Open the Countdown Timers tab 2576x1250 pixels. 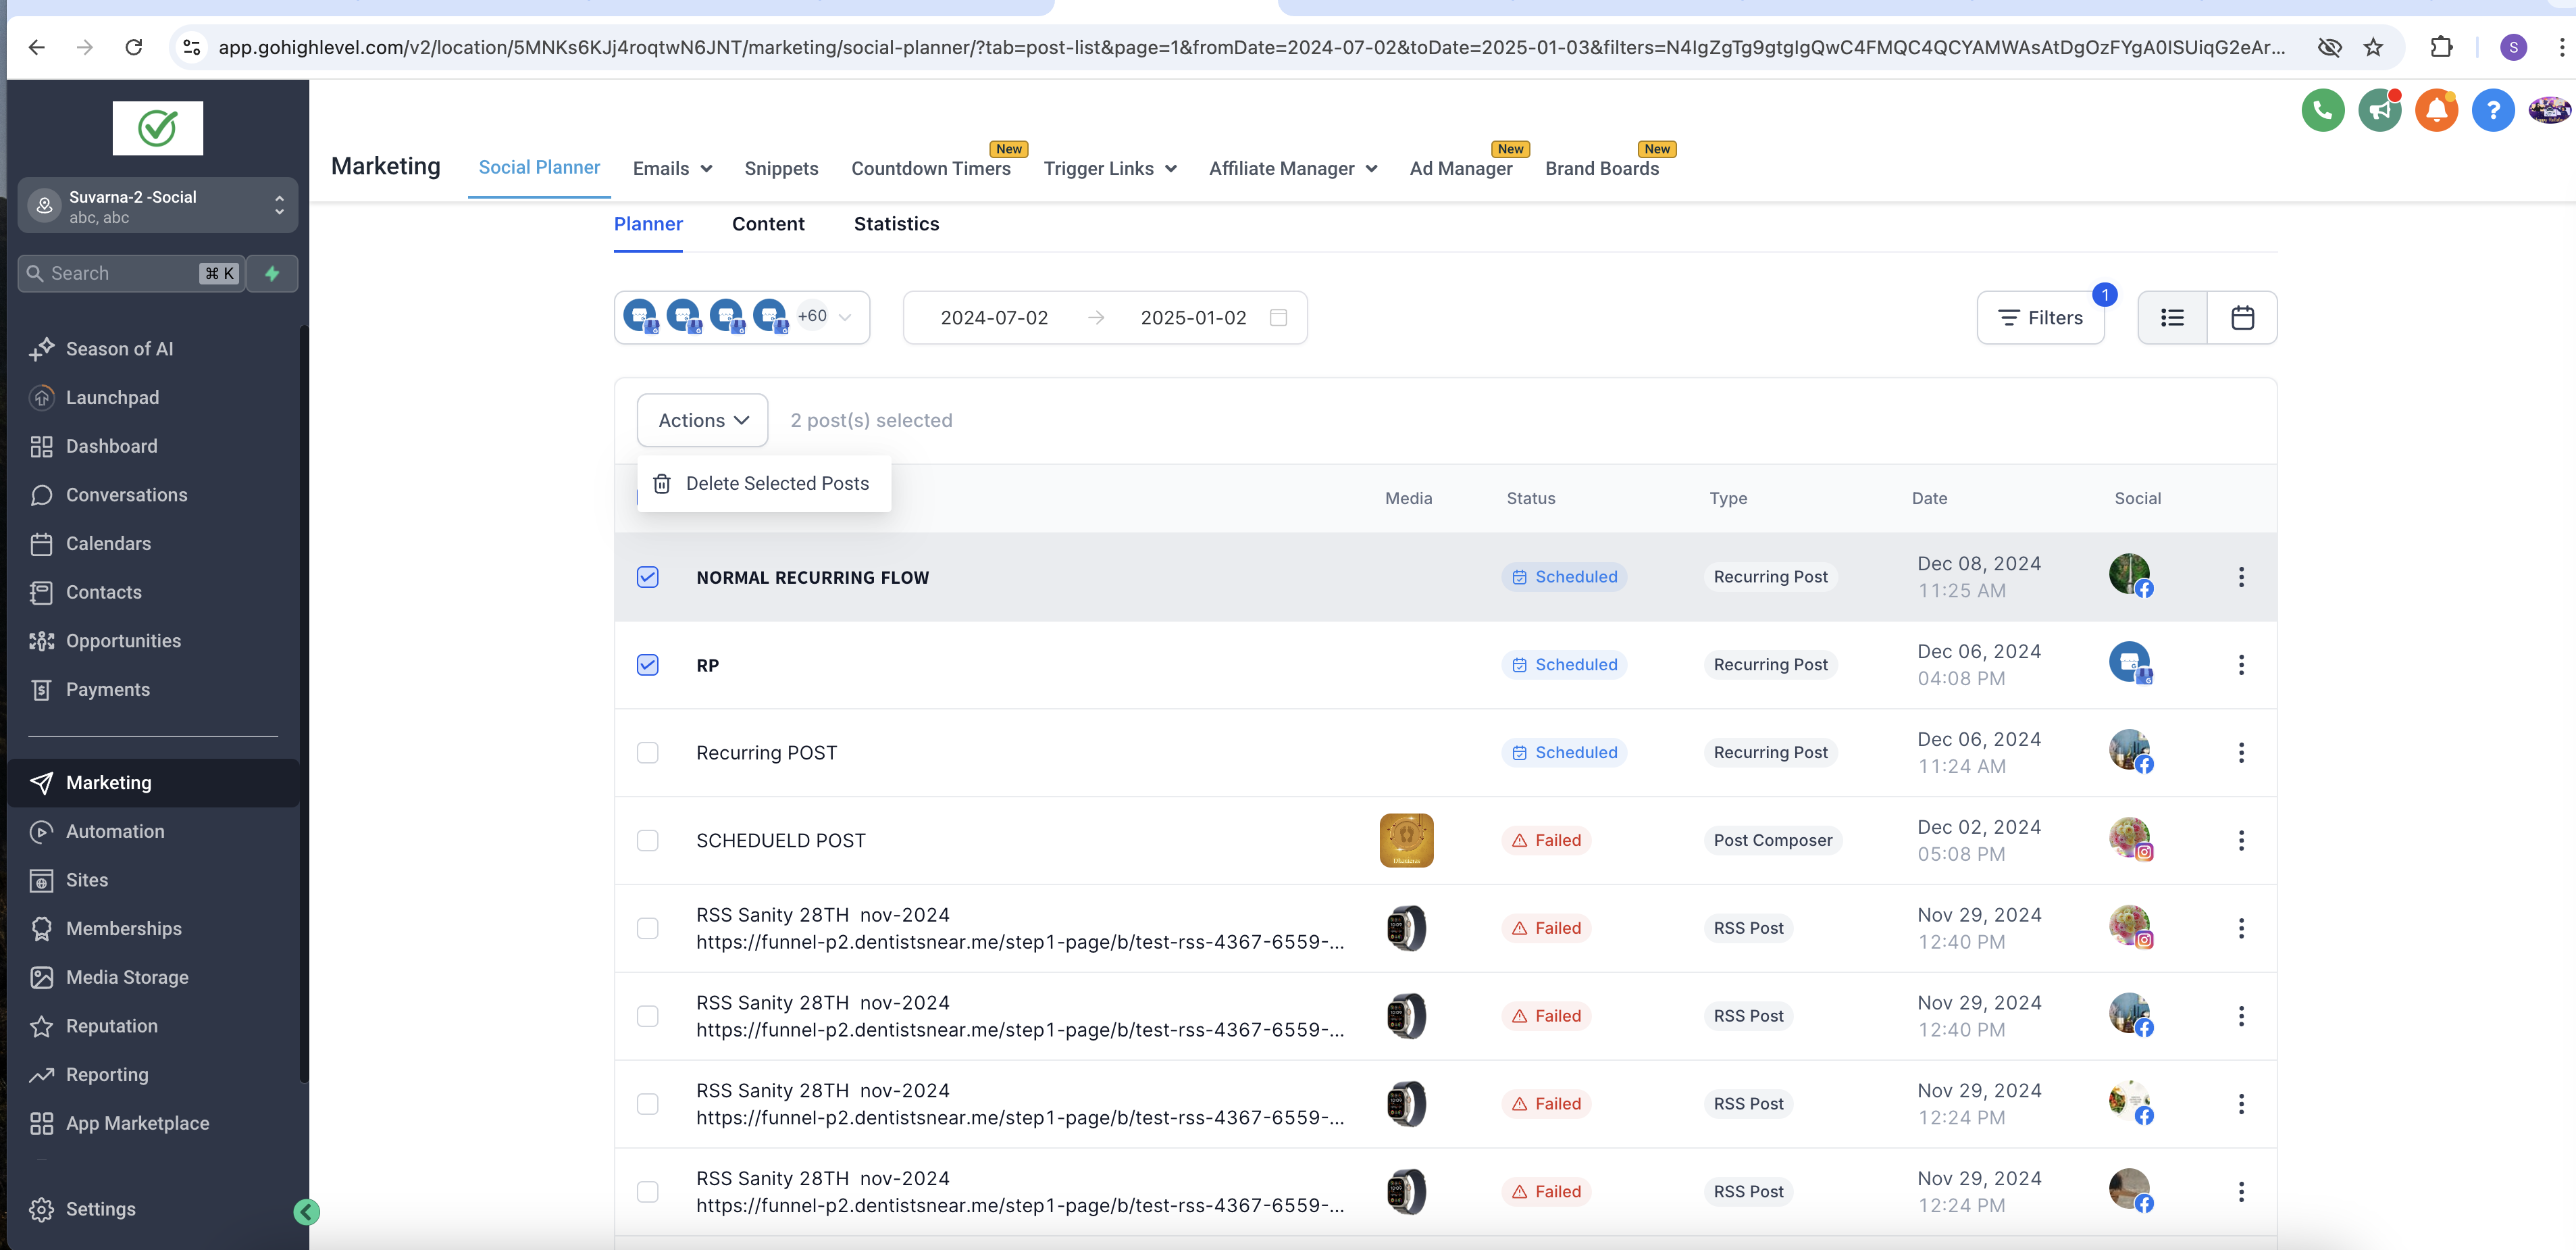tap(931, 169)
